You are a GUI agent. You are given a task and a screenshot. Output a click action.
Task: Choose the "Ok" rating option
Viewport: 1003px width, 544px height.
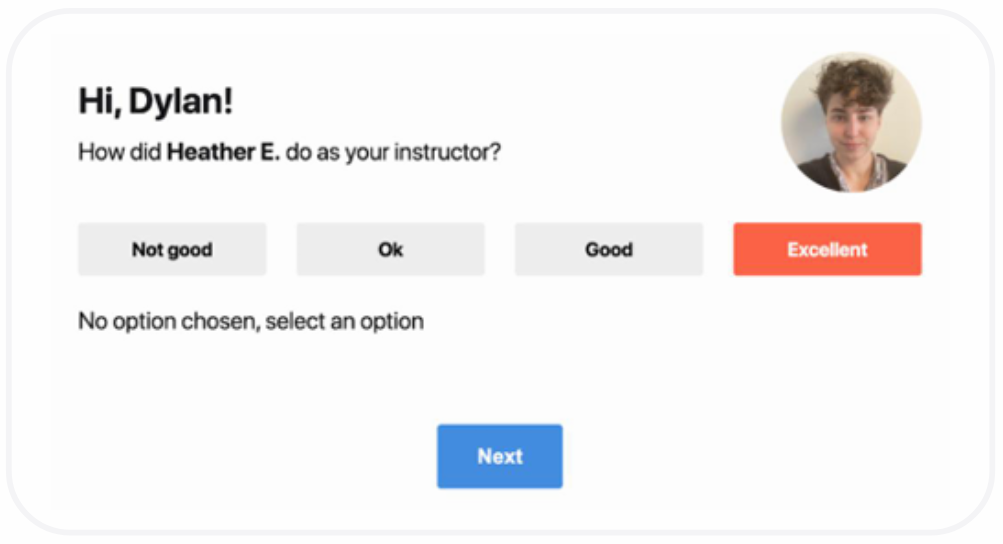390,249
